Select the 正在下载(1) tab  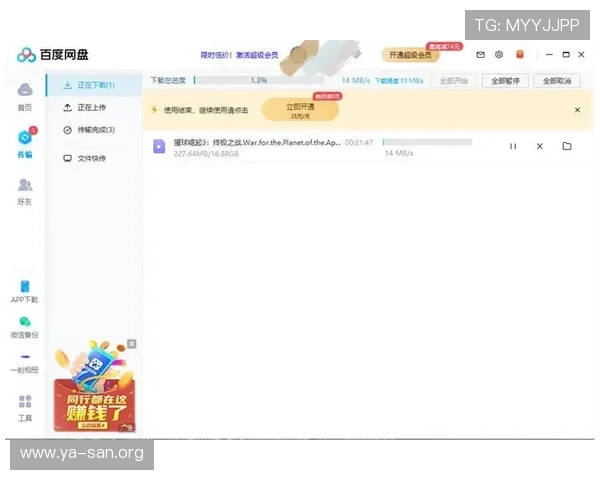point(94,85)
